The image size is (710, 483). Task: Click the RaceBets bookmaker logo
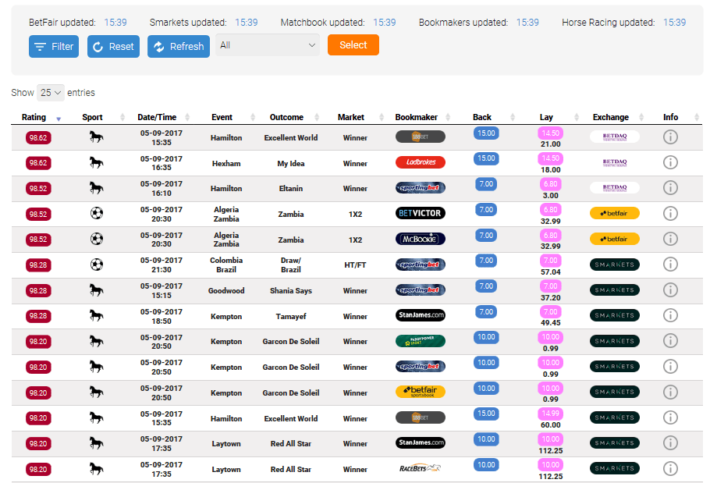(420, 468)
